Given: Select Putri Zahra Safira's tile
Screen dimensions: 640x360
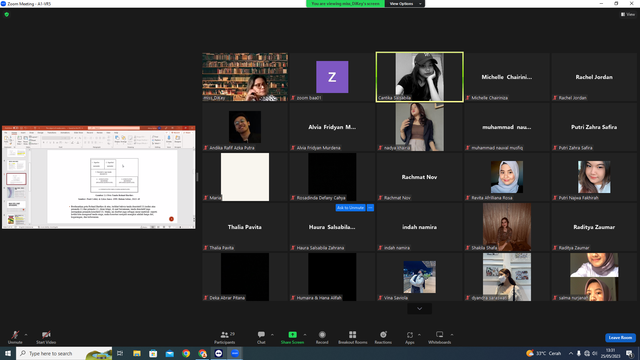Looking at the screenshot, I should click(x=594, y=127).
